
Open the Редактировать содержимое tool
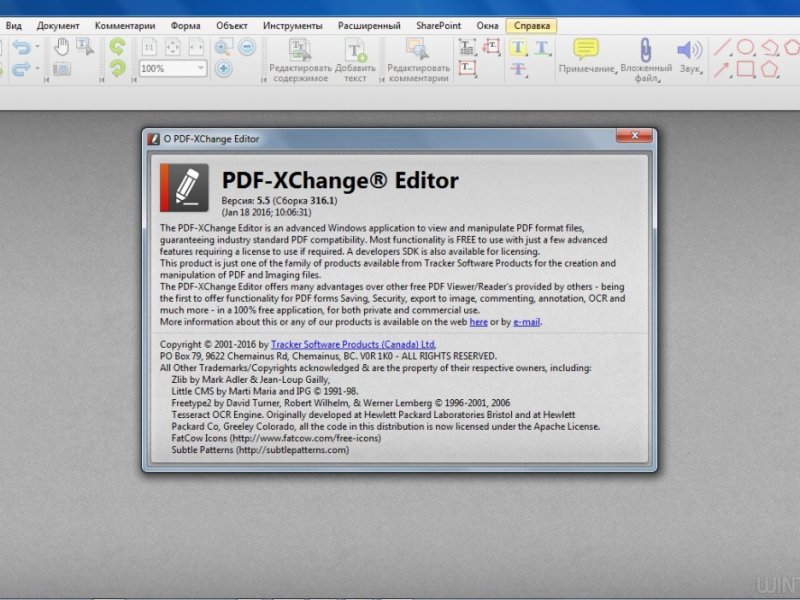click(x=301, y=60)
